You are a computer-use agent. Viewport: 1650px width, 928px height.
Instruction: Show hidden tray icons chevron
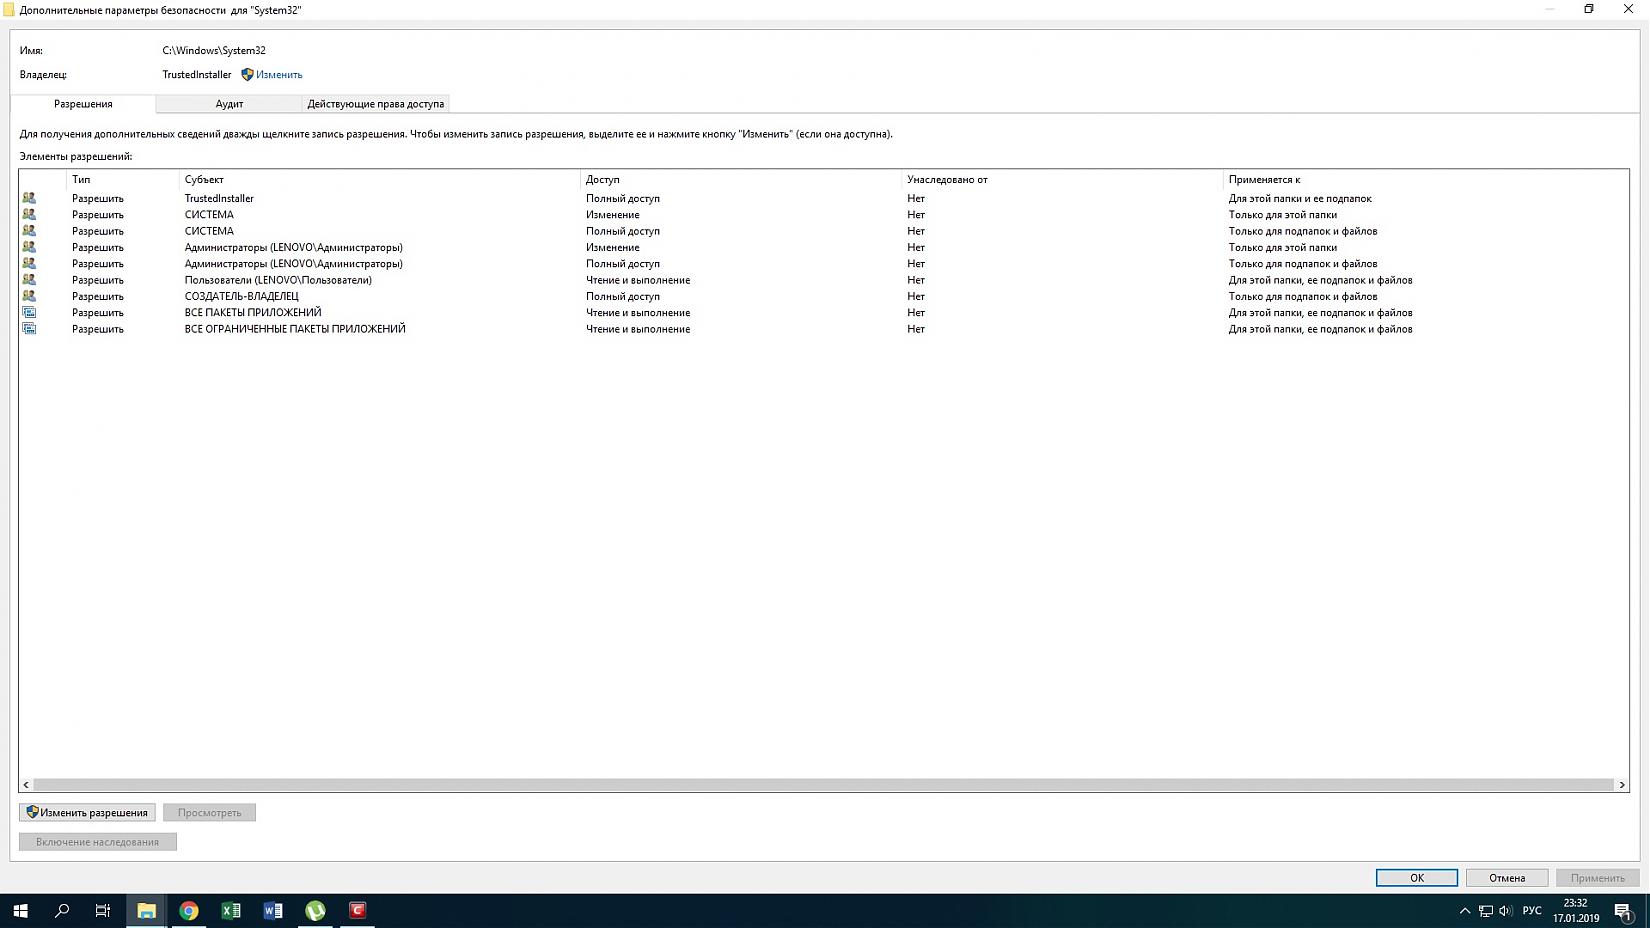click(1465, 910)
